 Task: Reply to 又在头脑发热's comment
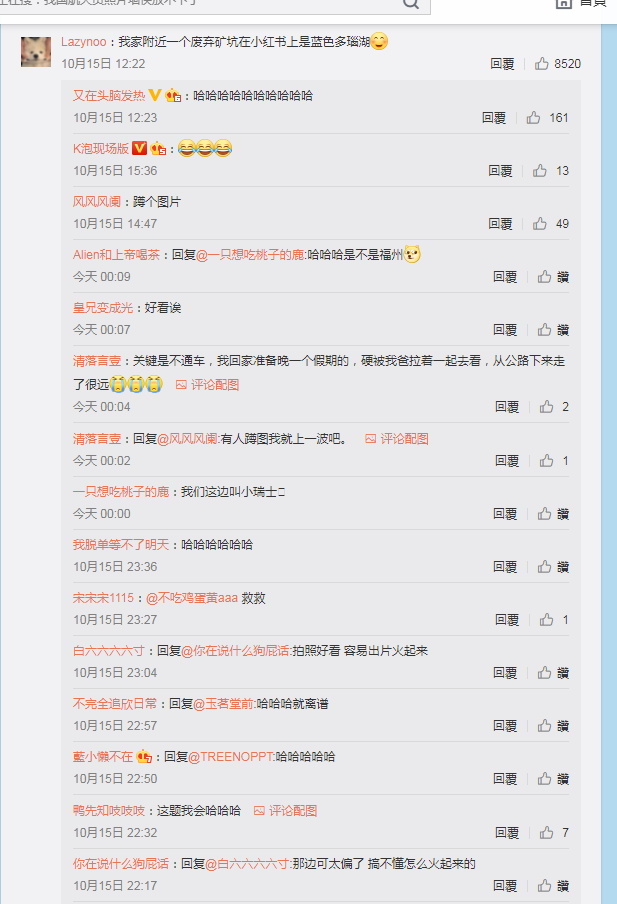click(494, 118)
